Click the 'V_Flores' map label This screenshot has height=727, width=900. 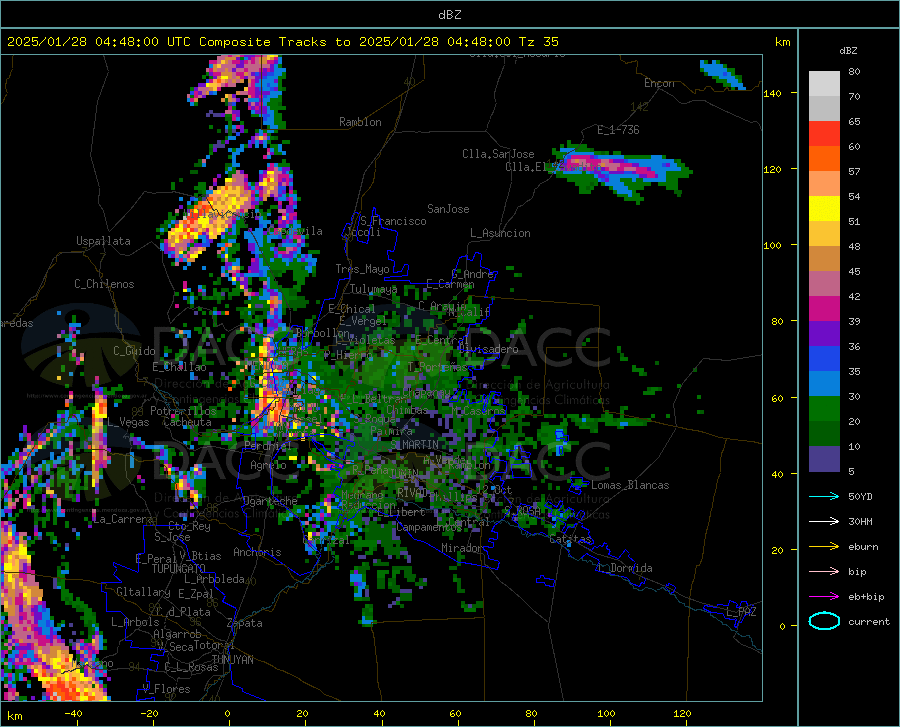pos(166,689)
